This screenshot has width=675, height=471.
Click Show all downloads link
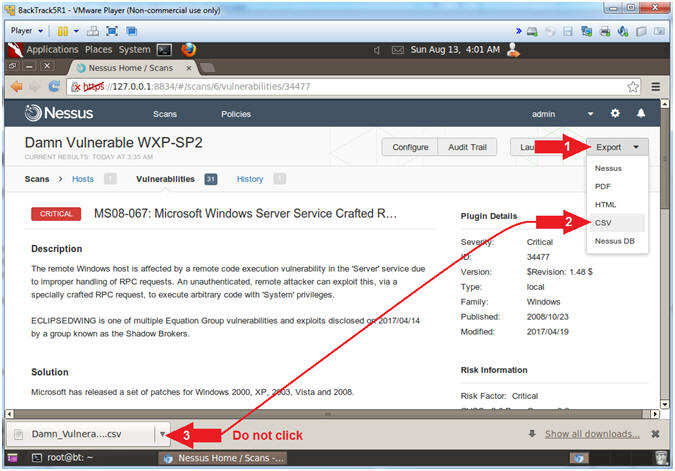[x=592, y=434]
